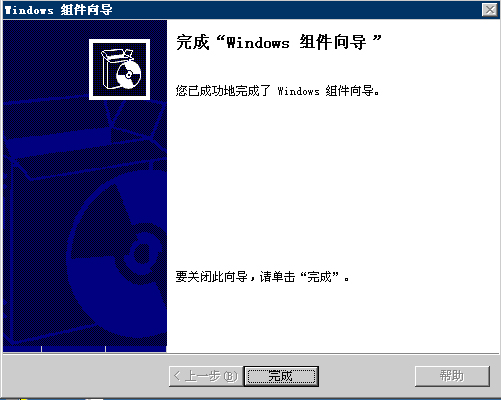Click the 上一步 (B) back button
The height and width of the screenshot is (400, 501).
click(x=206, y=376)
